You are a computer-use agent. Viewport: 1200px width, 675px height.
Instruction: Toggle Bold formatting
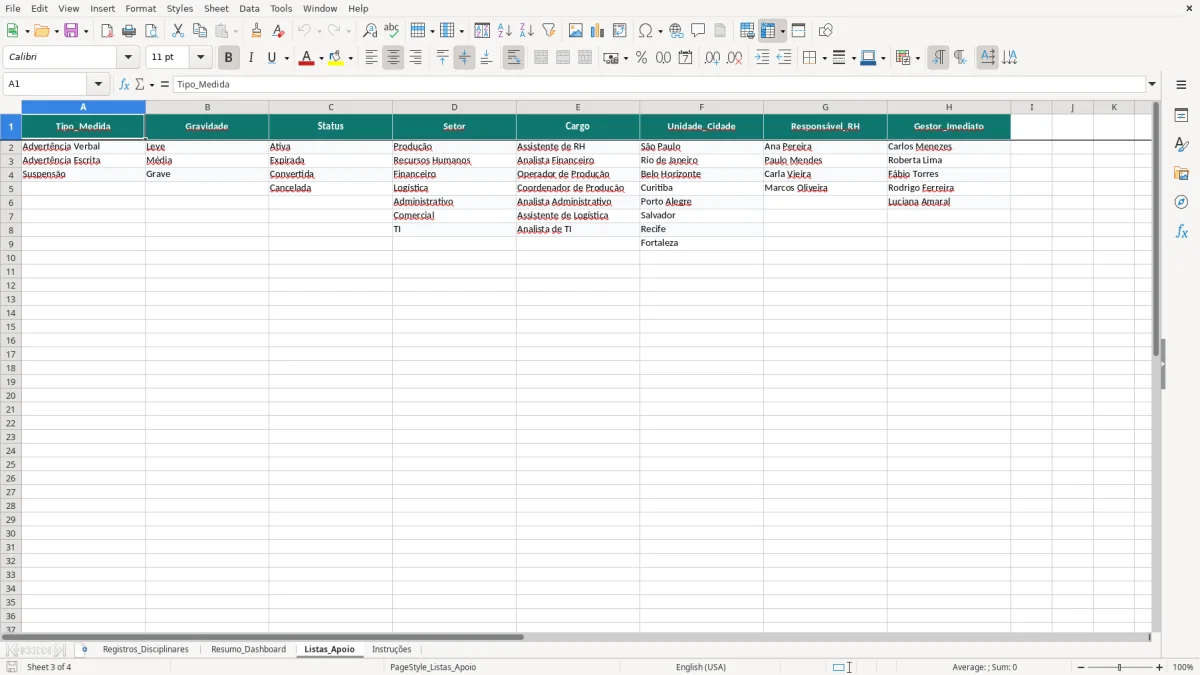point(229,58)
